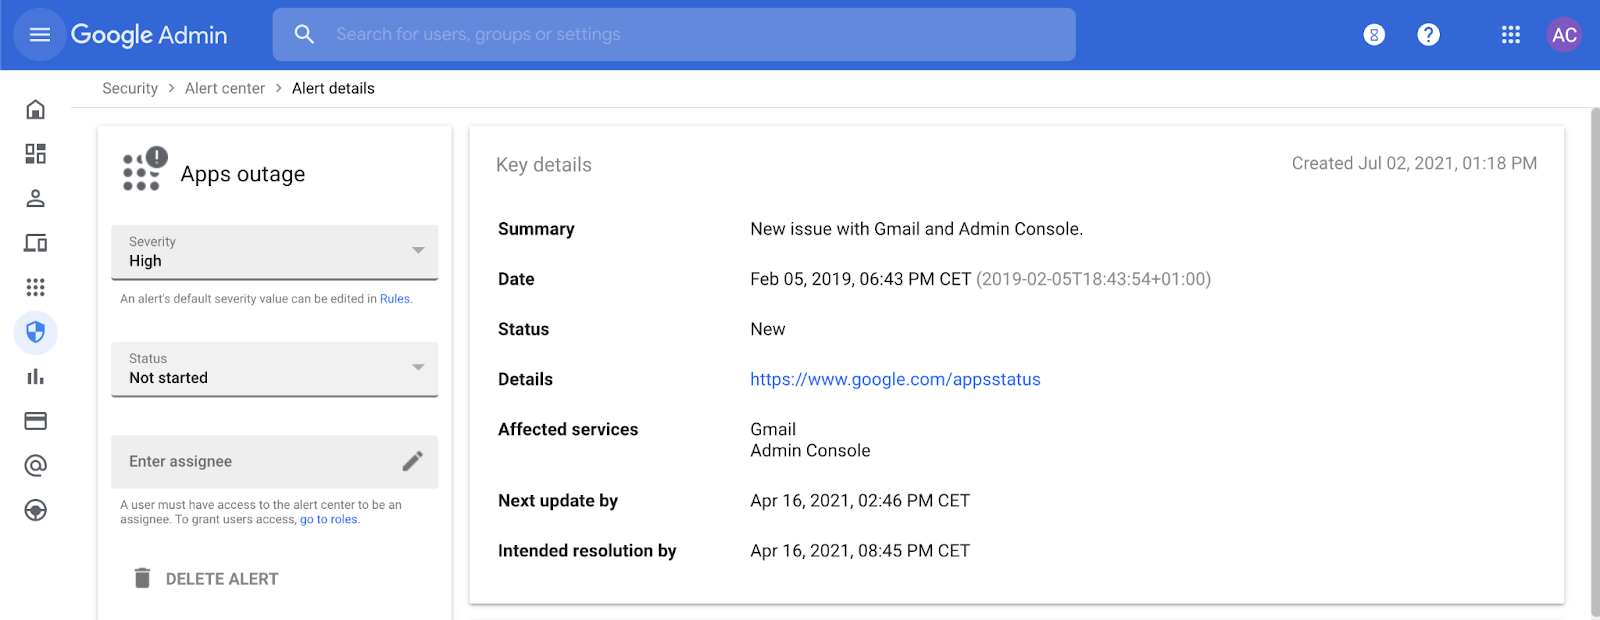Click the Google Admin logo
1600x620 pixels.
(149, 35)
